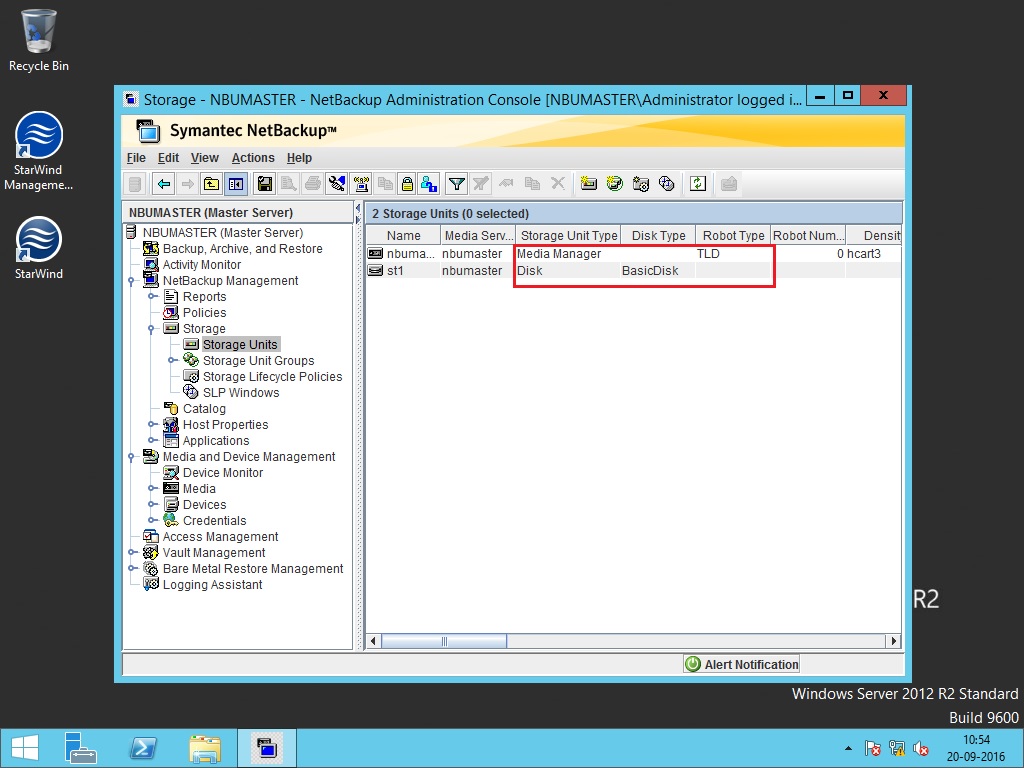
Task: Click the Up one level folder icon
Action: pyautogui.click(x=211, y=184)
